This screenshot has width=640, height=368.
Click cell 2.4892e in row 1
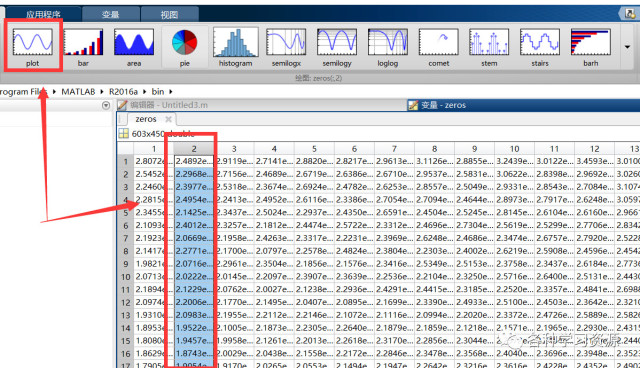[x=194, y=161]
